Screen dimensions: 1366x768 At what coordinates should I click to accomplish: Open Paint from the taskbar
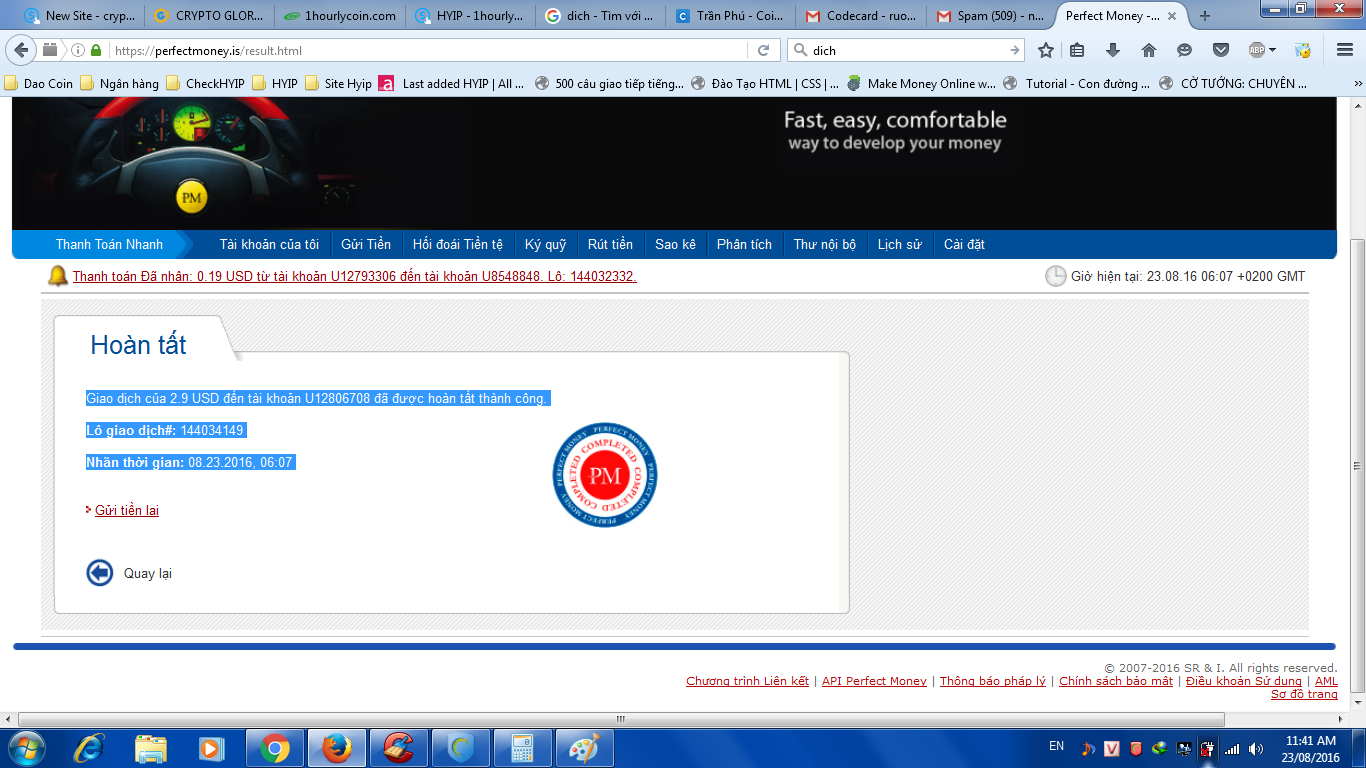[583, 748]
